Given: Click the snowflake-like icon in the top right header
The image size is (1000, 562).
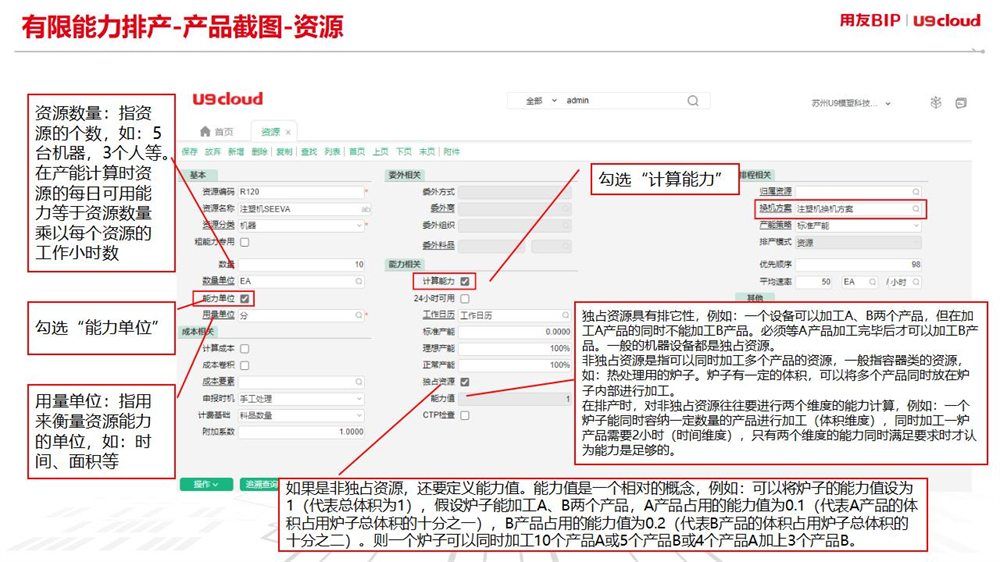Looking at the screenshot, I should coord(936,103).
